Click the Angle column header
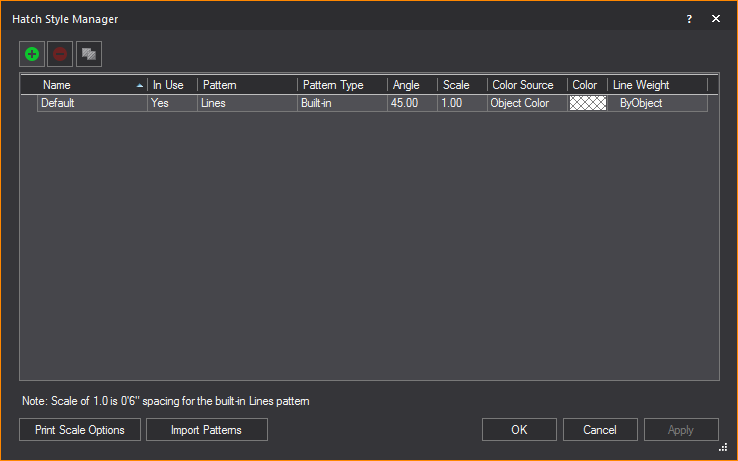Viewport: 738px width, 461px height. pos(411,85)
